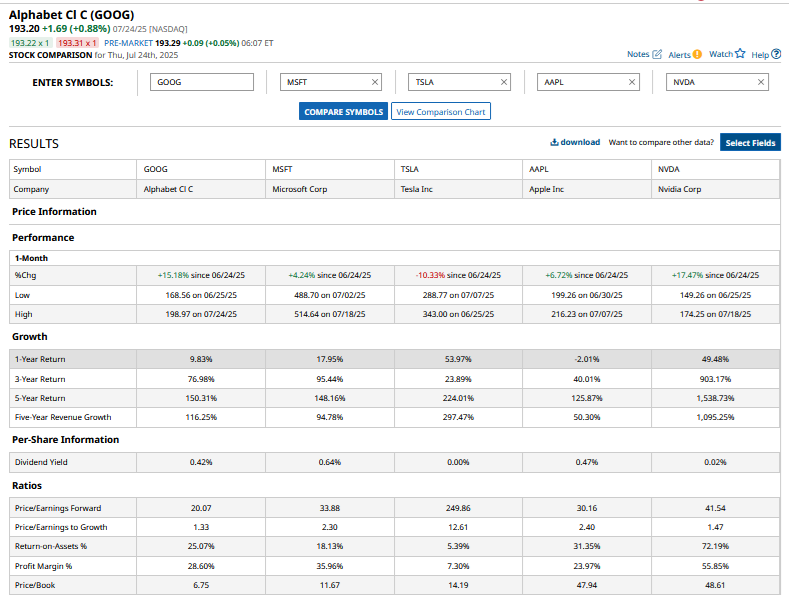Click the download link text
Image resolution: width=789 pixels, height=600 pixels.
point(580,142)
